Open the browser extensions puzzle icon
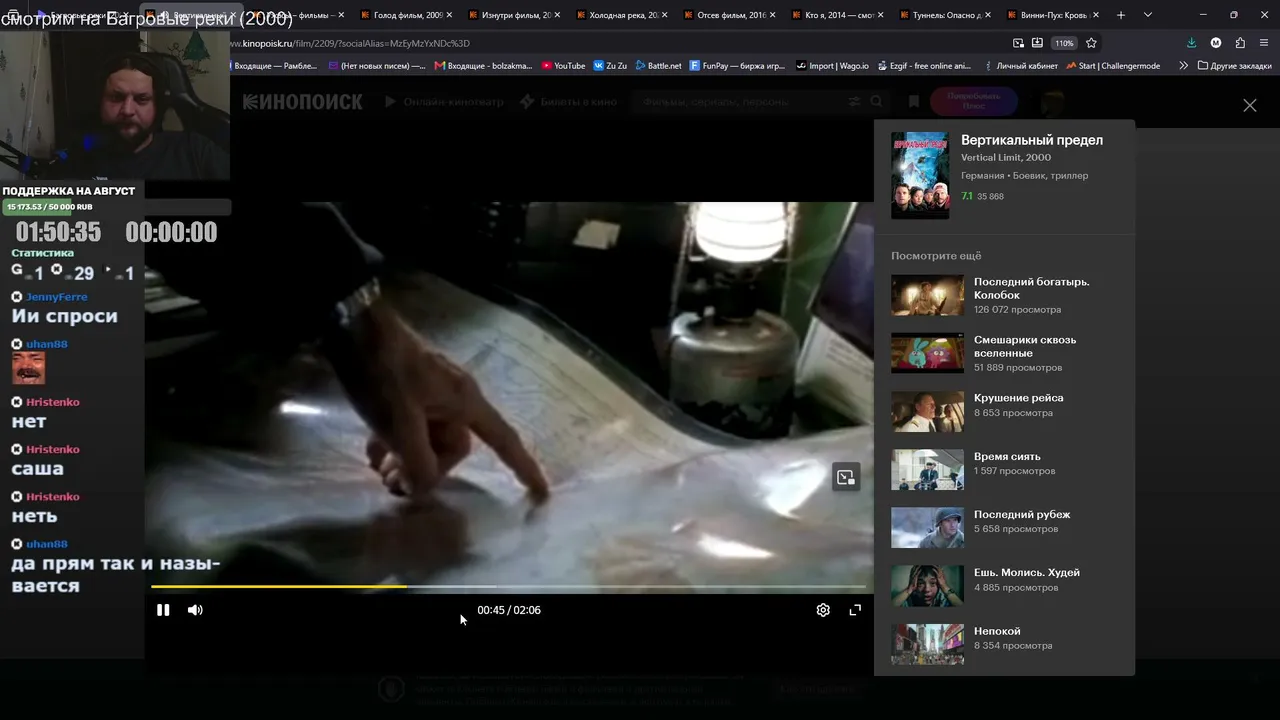 [x=1240, y=43]
